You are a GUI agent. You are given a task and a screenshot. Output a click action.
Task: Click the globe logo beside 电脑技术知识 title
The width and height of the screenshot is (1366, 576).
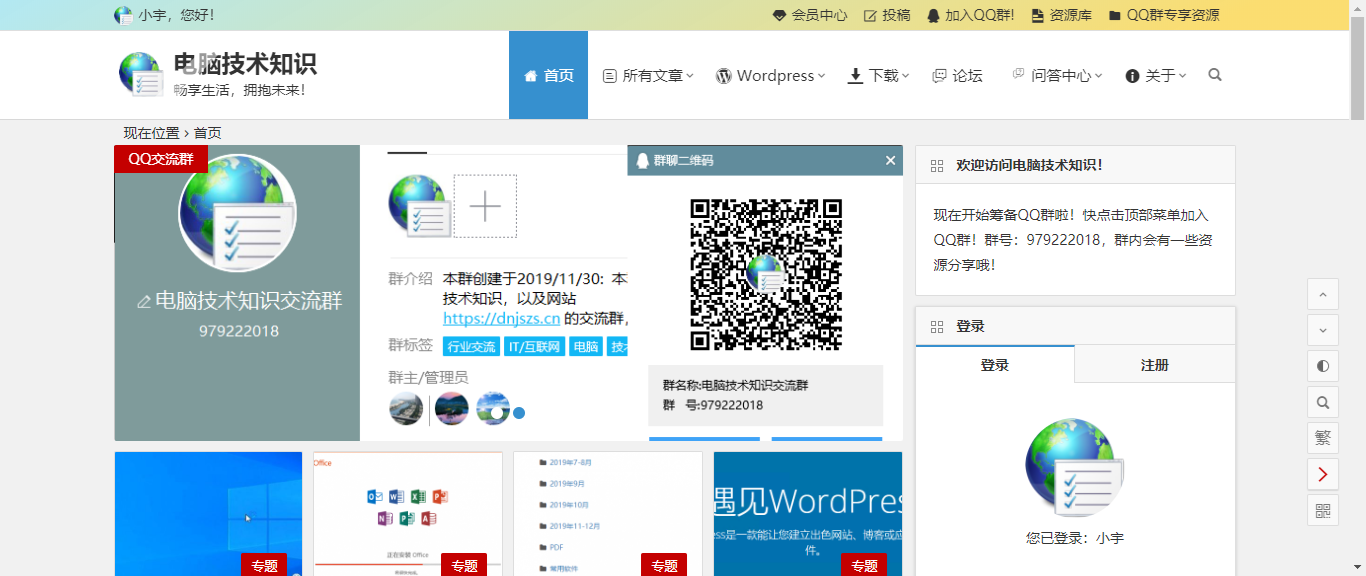pyautogui.click(x=141, y=75)
